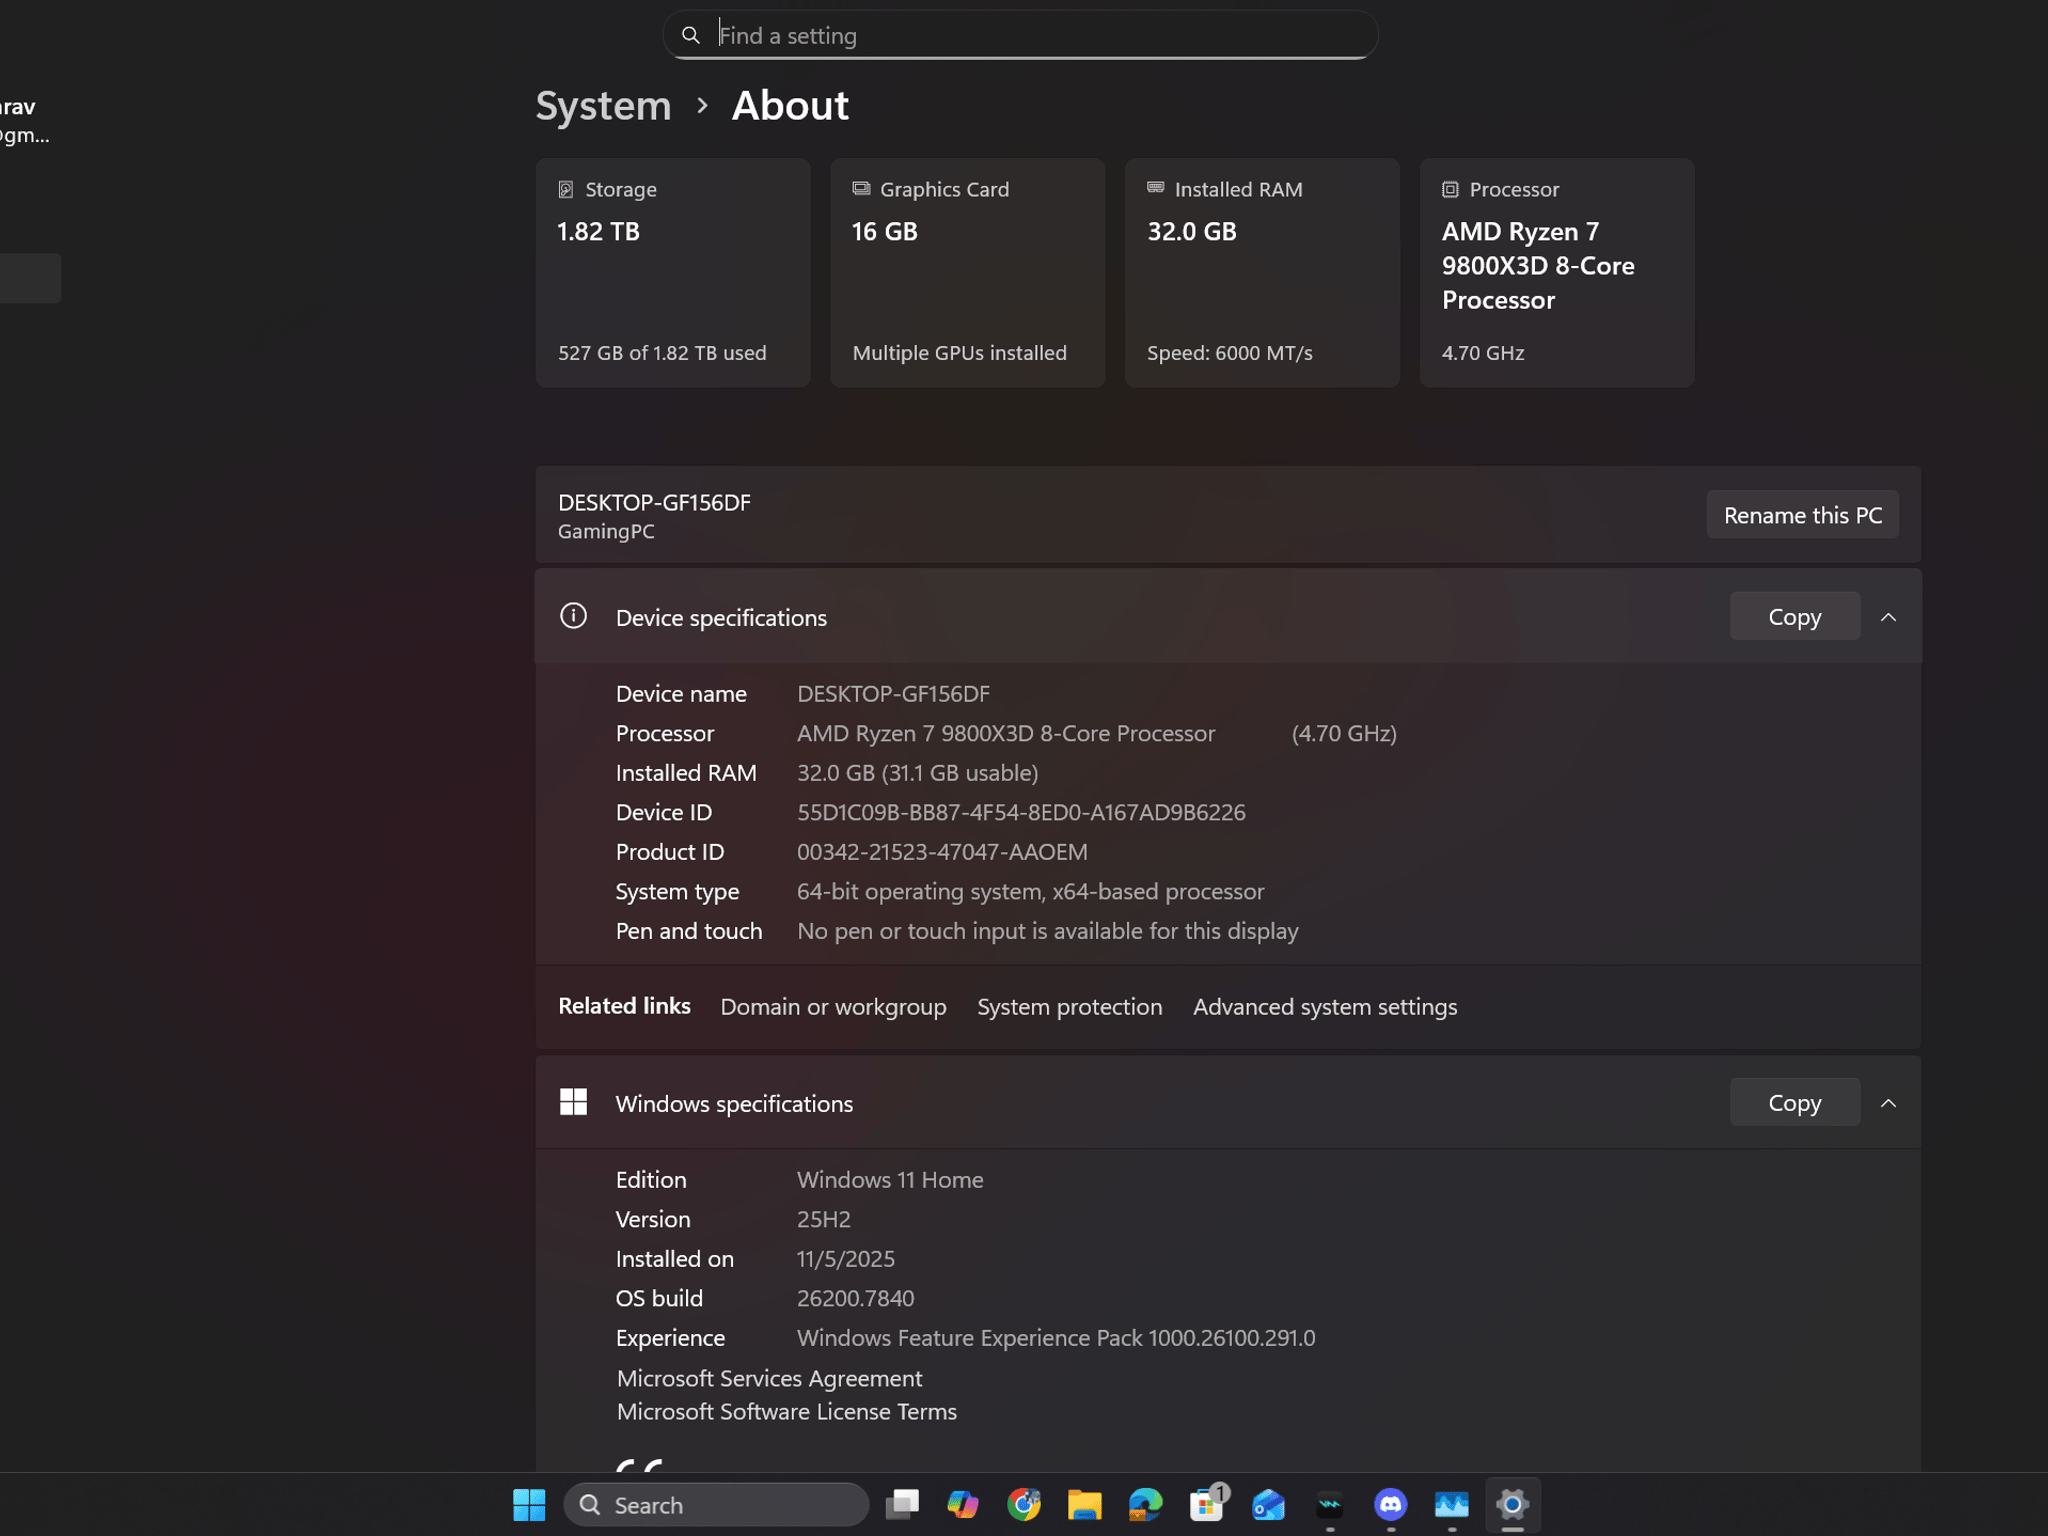Click the Product ID value 00342-21523-47047-AAOEM
The width and height of the screenshot is (2048, 1536).
(942, 852)
